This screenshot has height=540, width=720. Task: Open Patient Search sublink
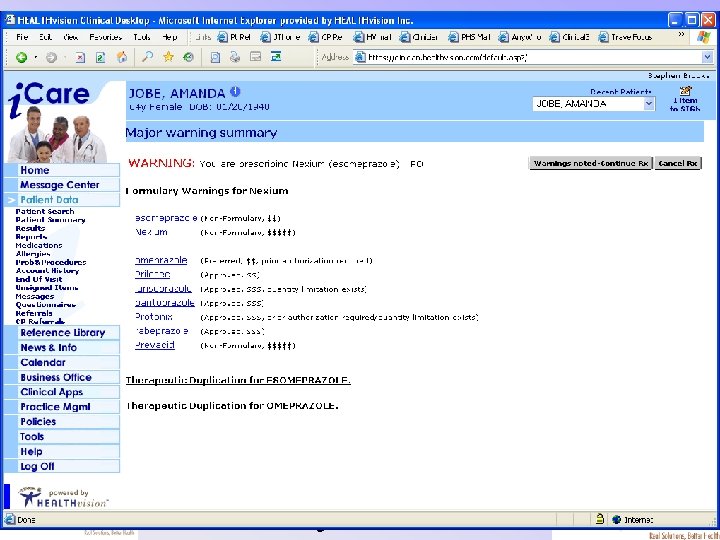45,211
